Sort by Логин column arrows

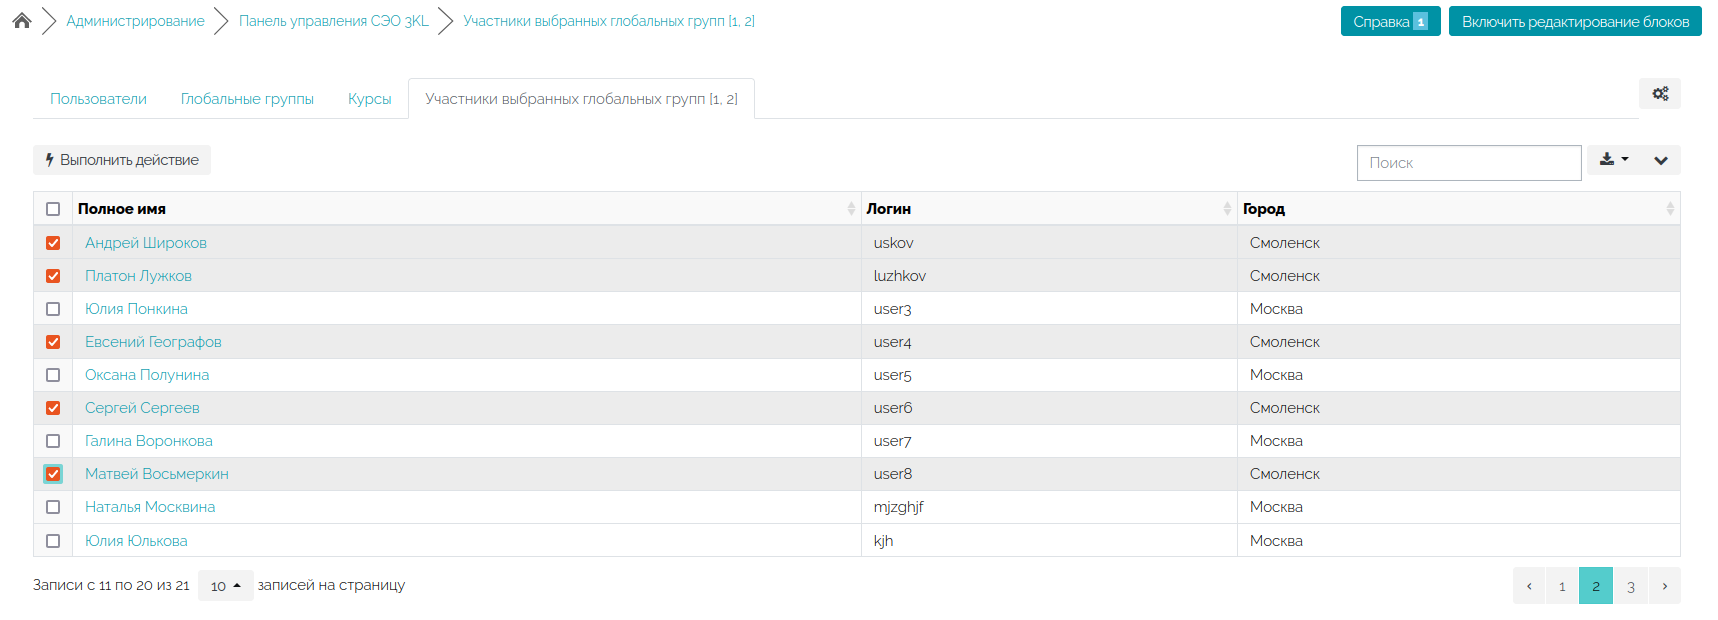1227,208
